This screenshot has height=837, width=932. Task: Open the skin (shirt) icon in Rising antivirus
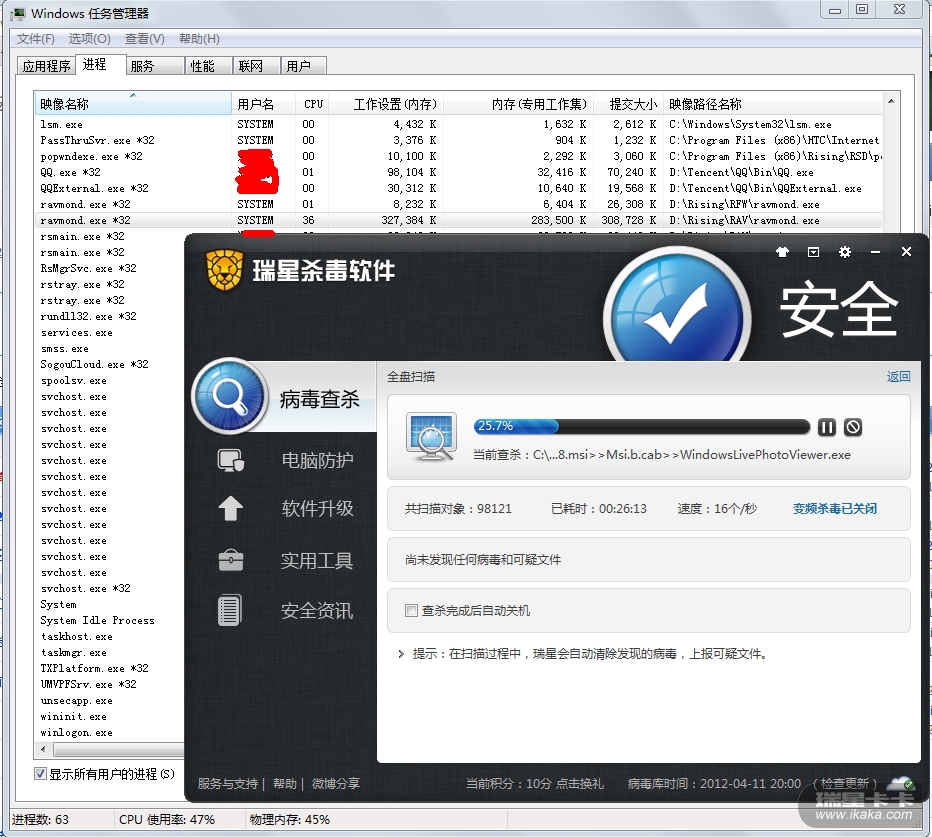pyautogui.click(x=782, y=252)
